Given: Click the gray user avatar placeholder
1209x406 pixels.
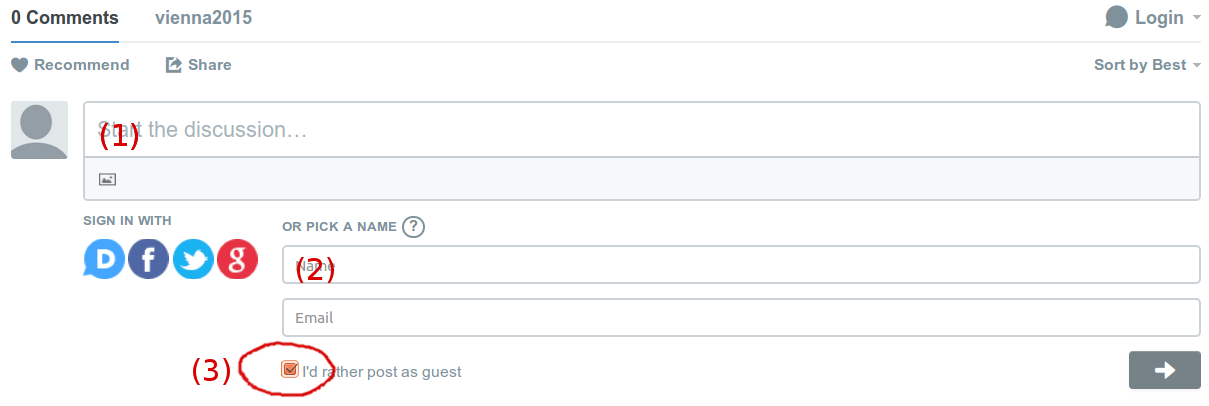Looking at the screenshot, I should (39, 130).
